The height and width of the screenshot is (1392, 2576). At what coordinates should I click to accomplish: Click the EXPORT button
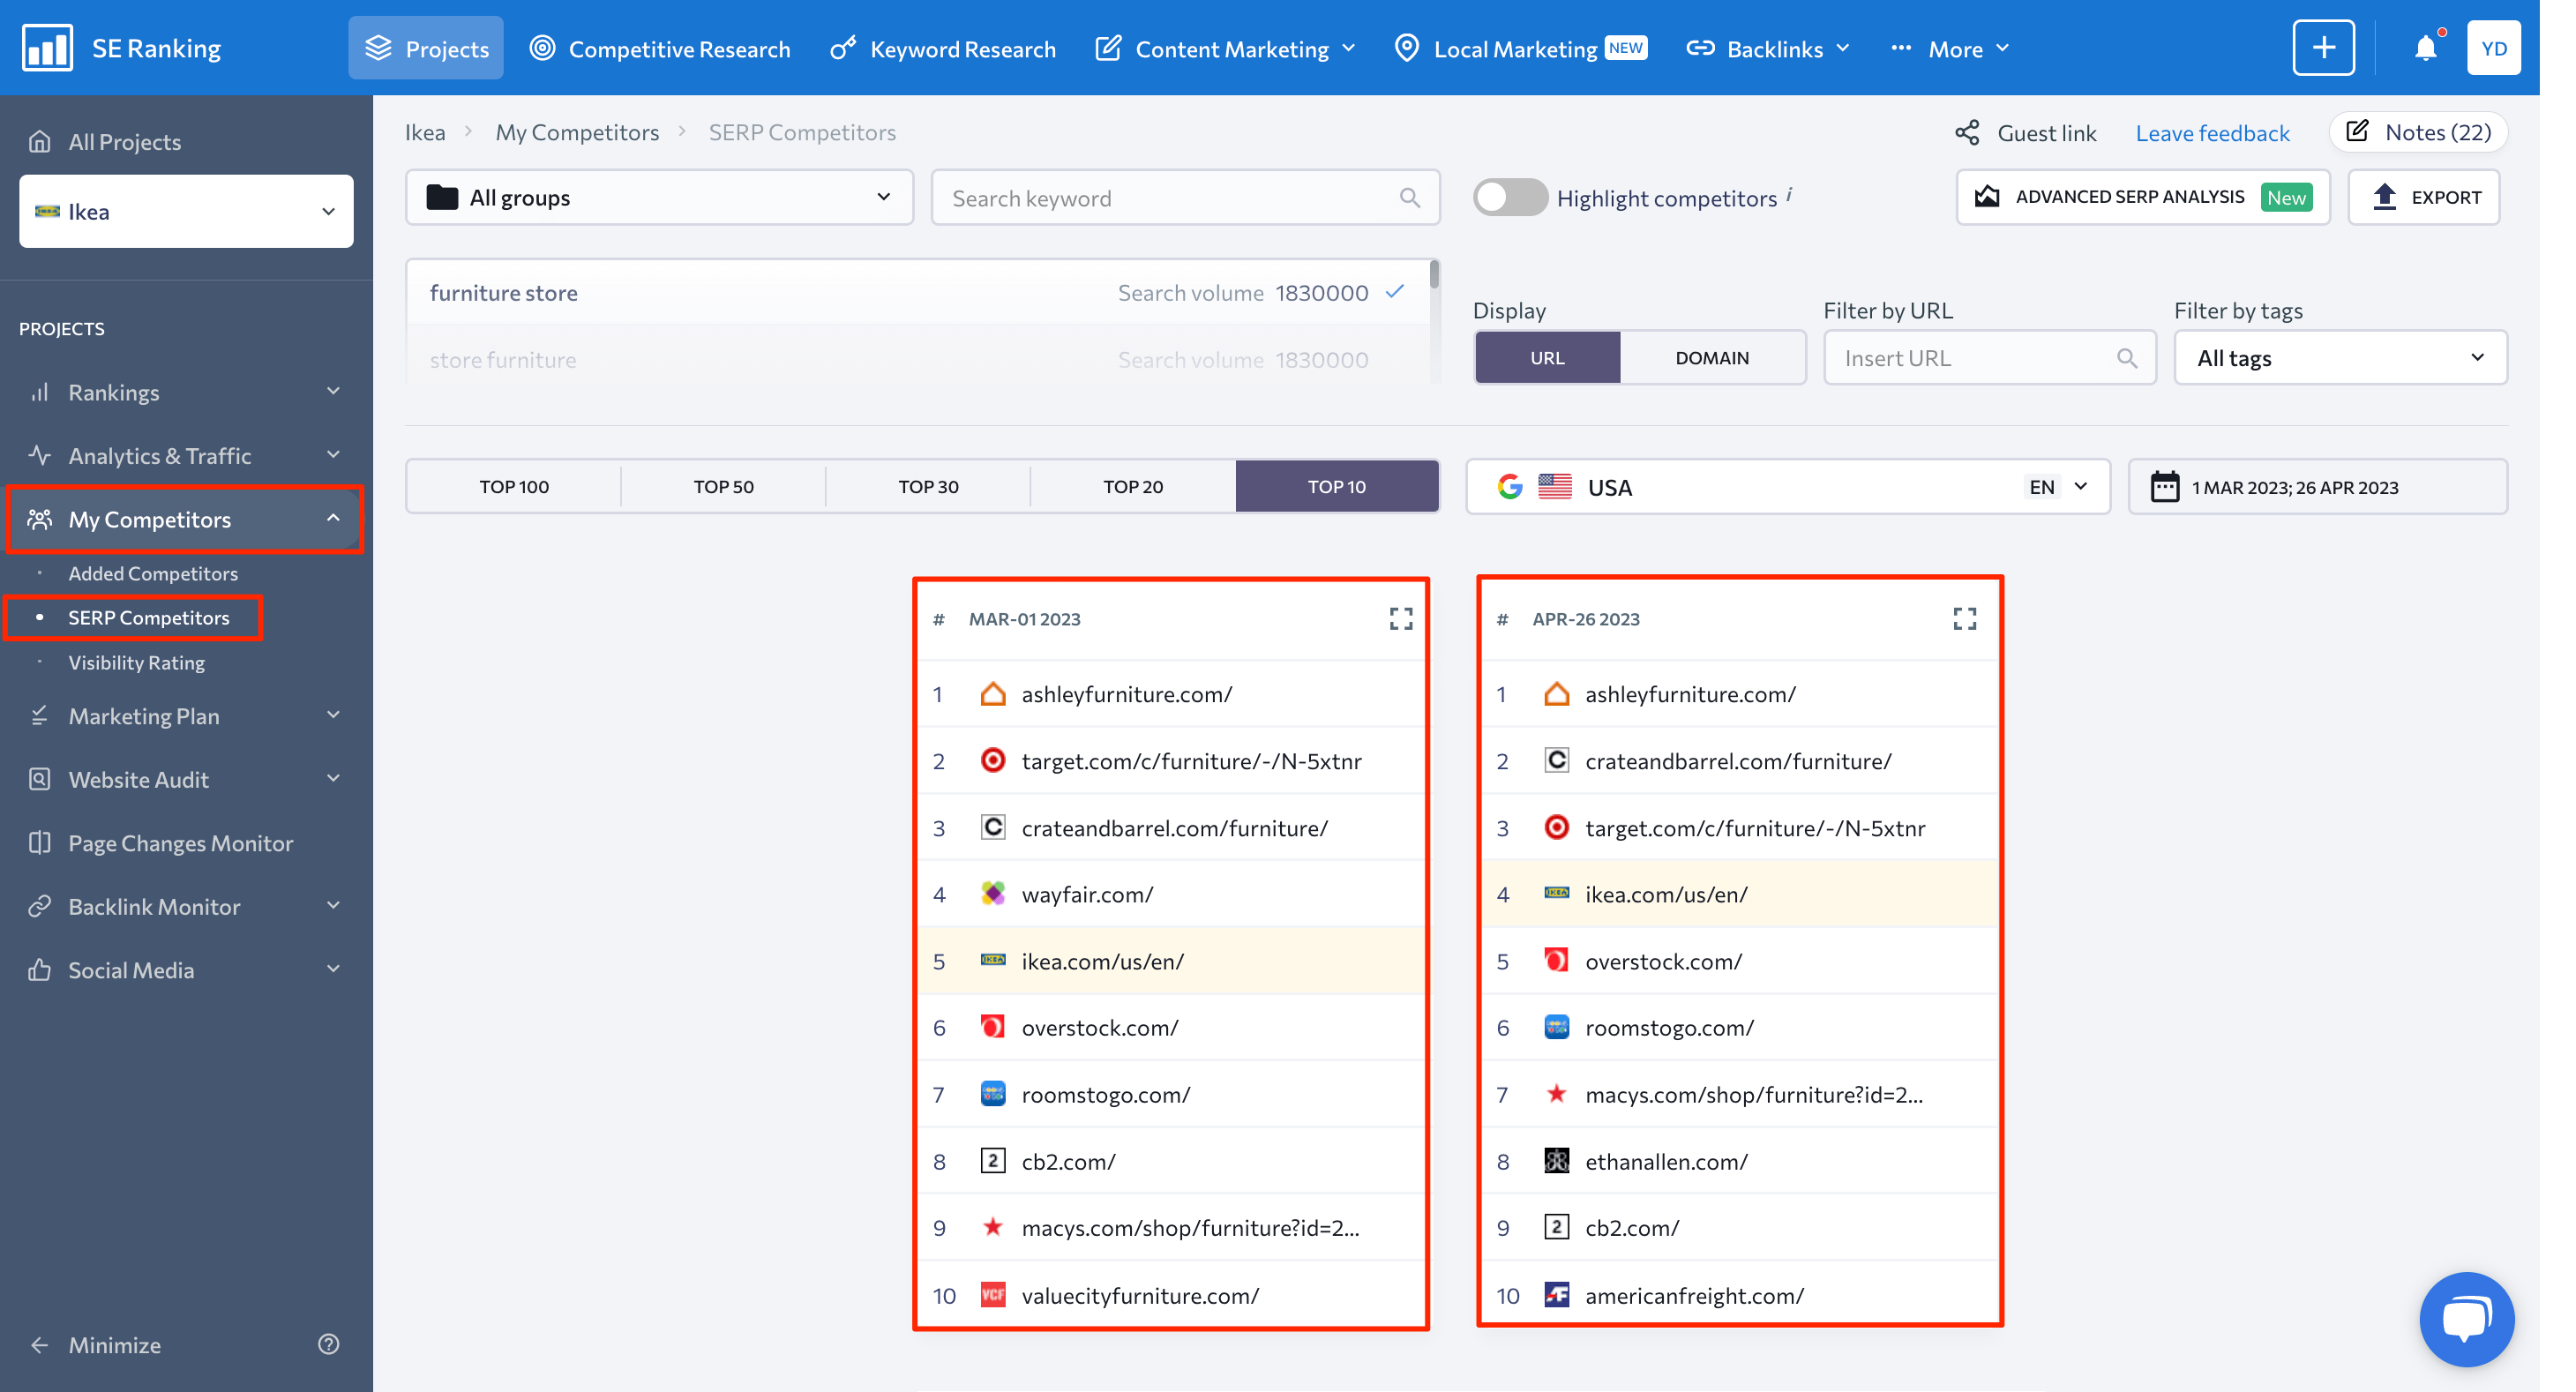(x=2424, y=197)
